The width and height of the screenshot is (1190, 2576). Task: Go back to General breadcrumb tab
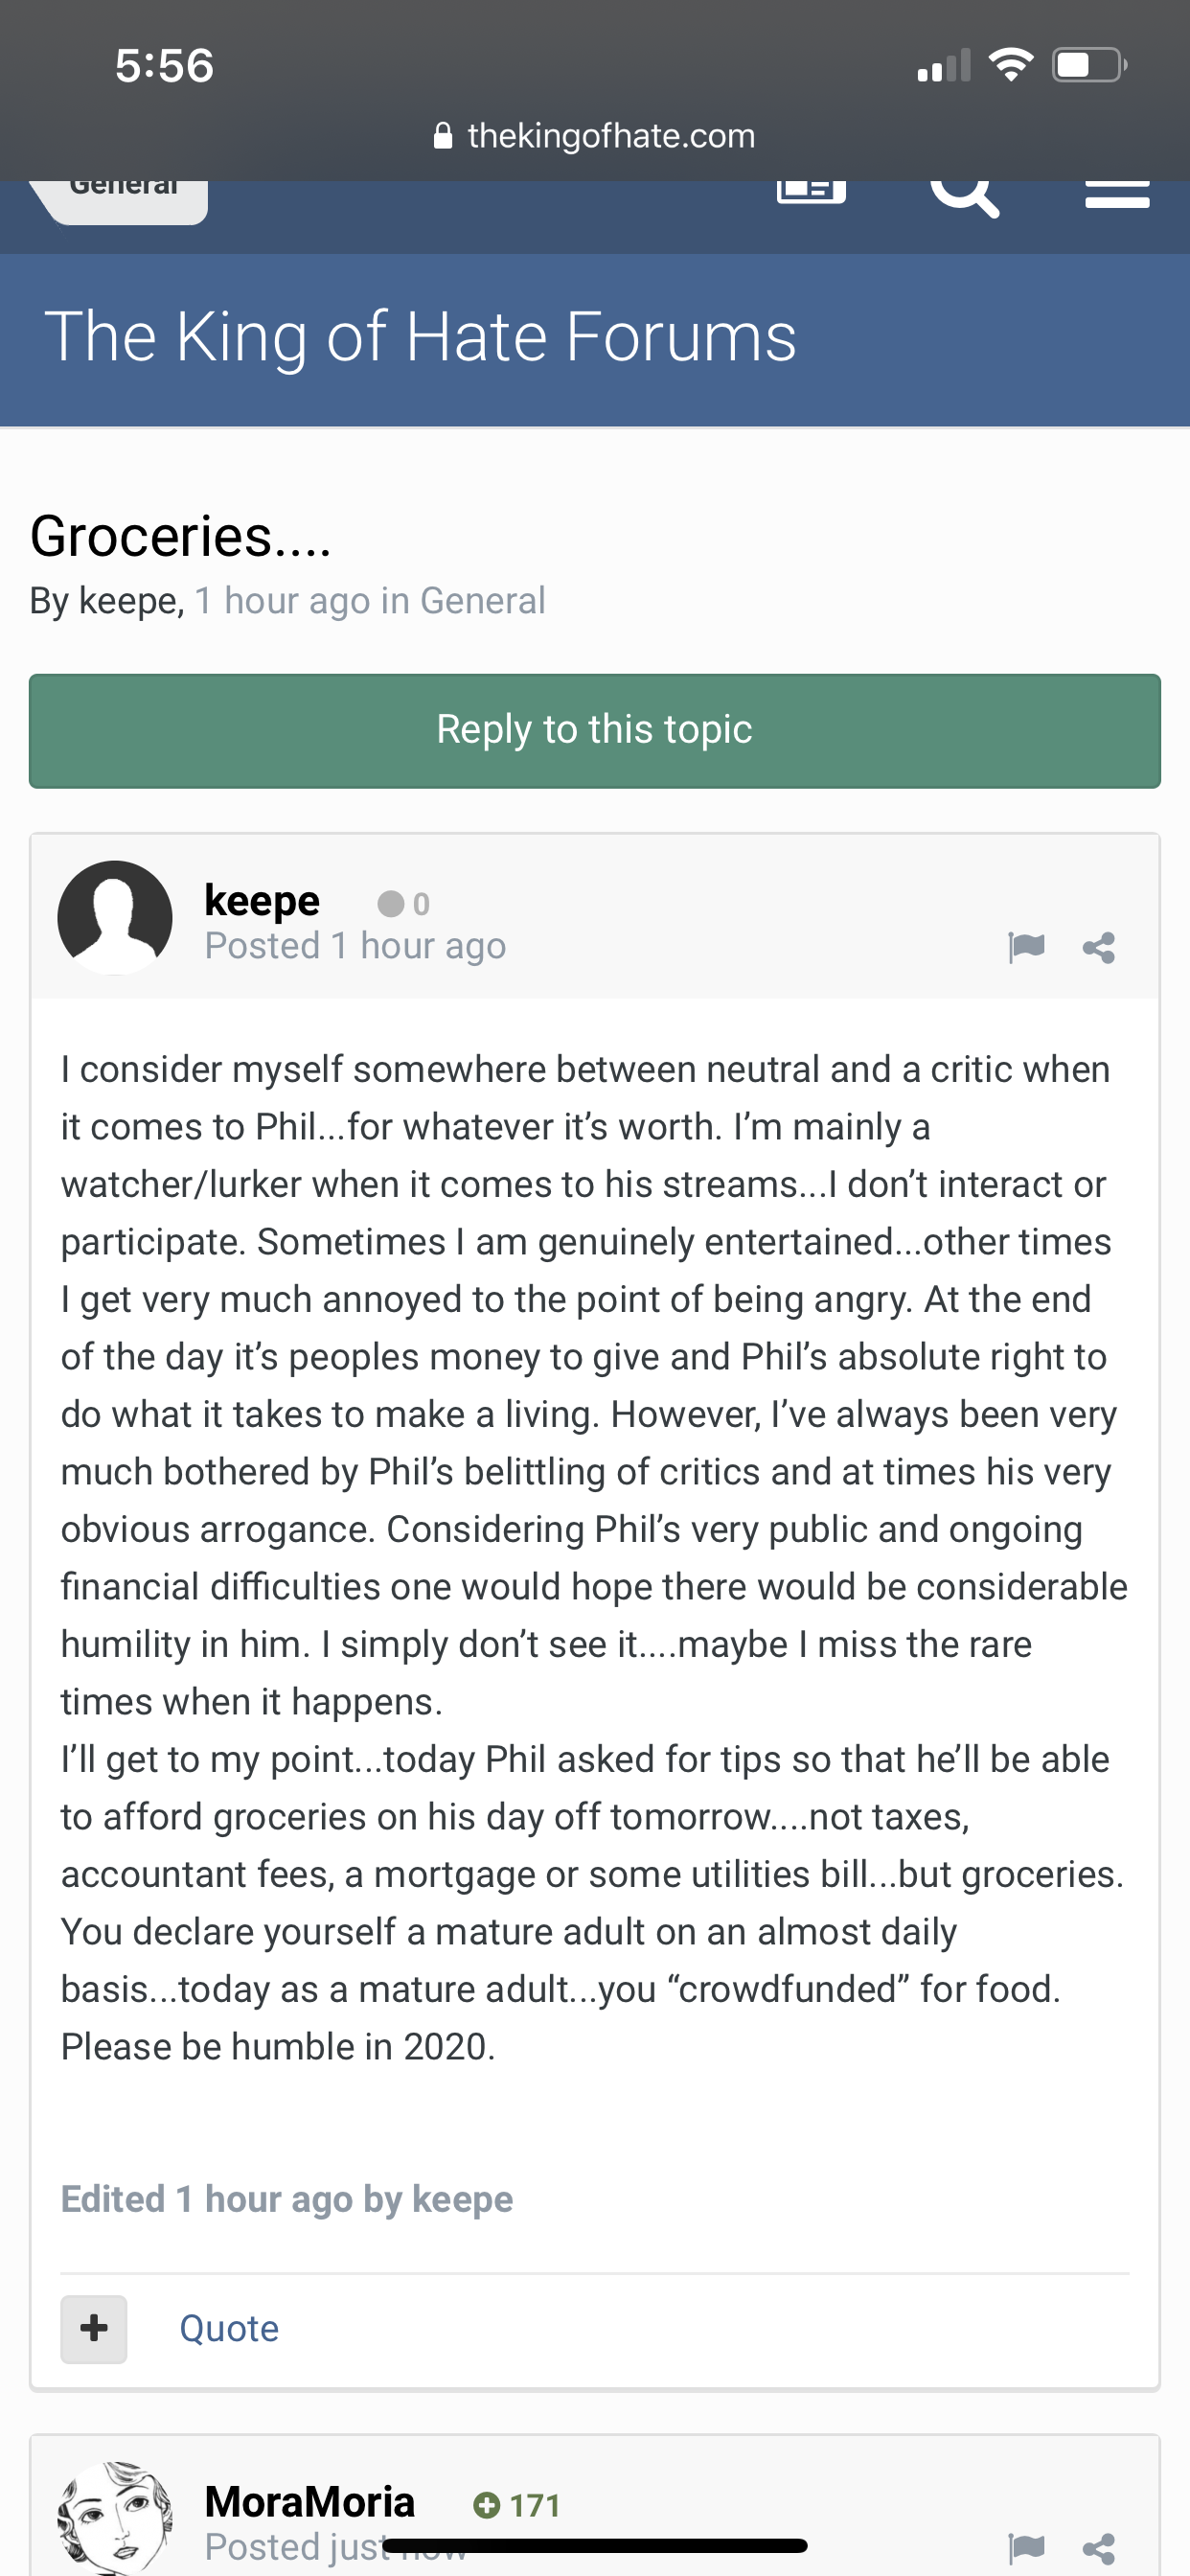pos(120,198)
